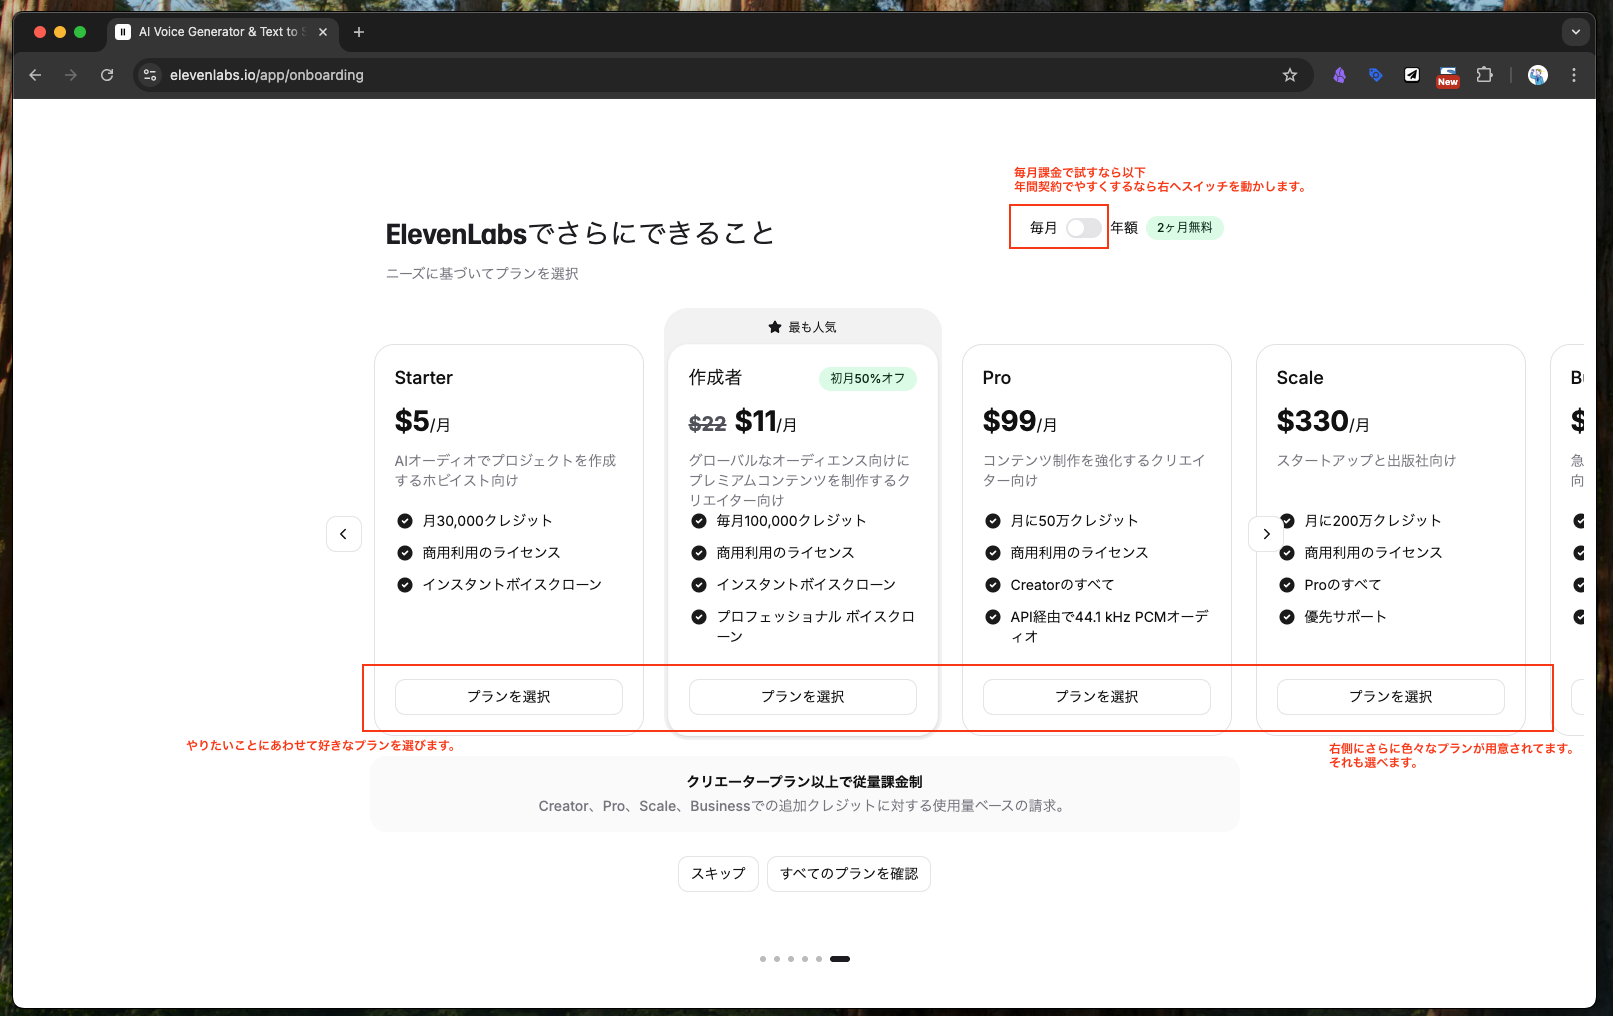Open すべてのプランを確認 to view all plans
The height and width of the screenshot is (1016, 1613).
848,874
